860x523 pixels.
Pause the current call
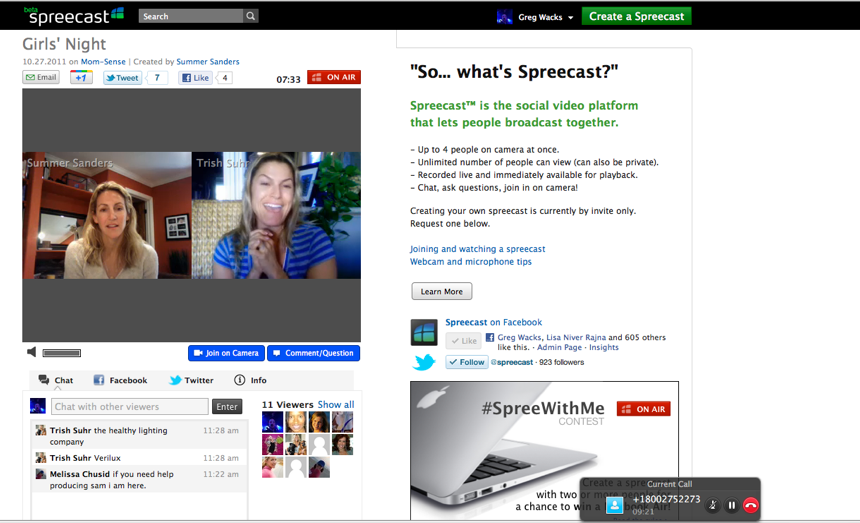(732, 505)
